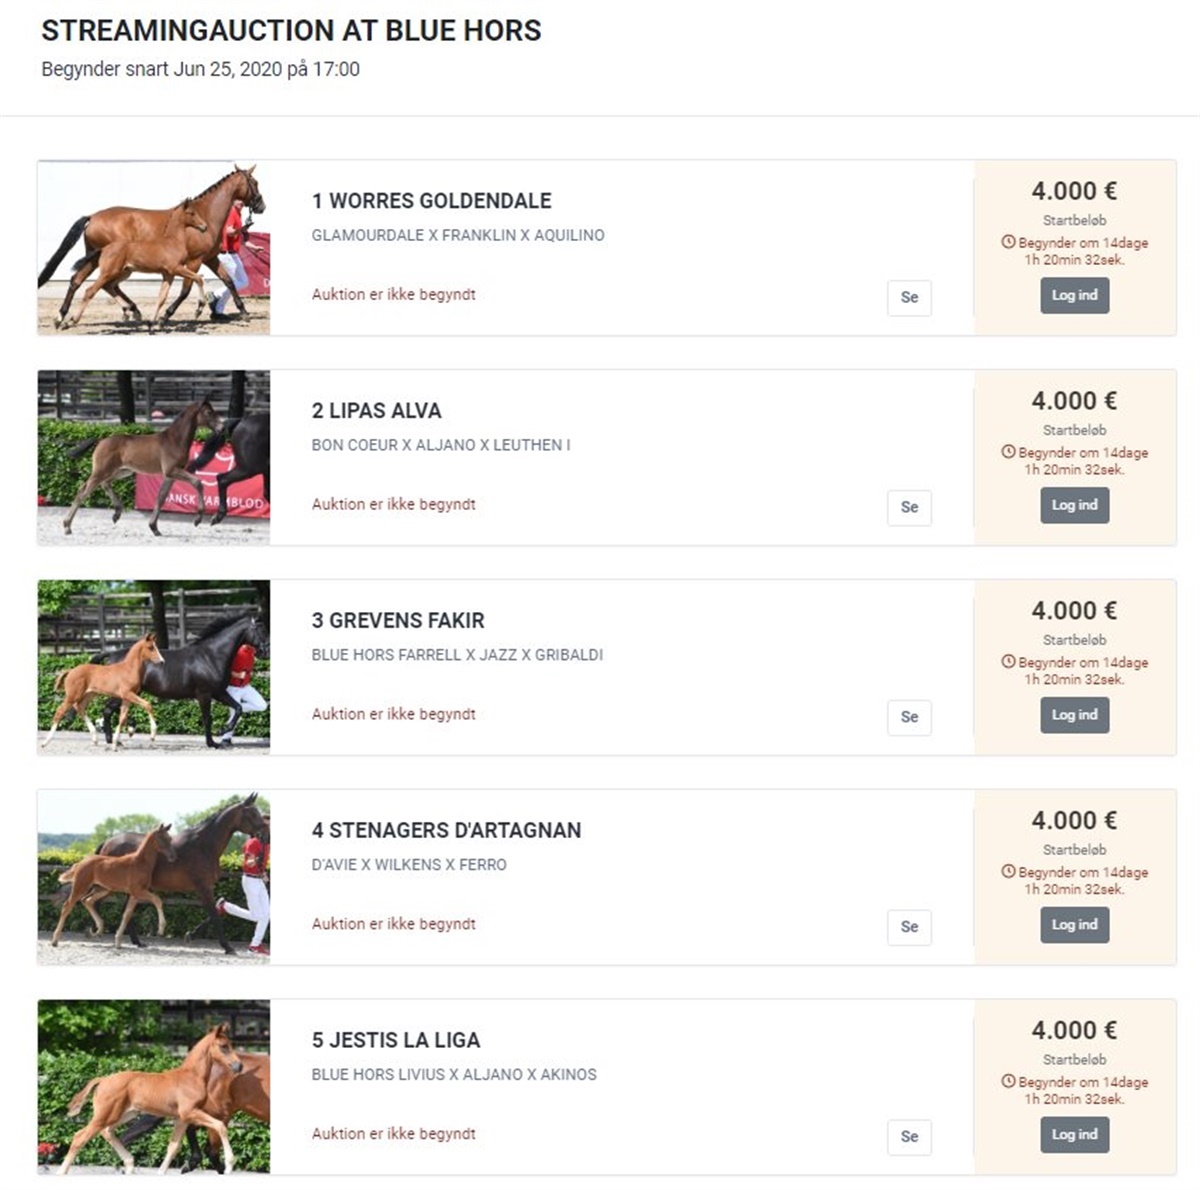The height and width of the screenshot is (1190, 1200).
Task: Click clock icon in Lipas Alva countdown
Action: [1008, 452]
